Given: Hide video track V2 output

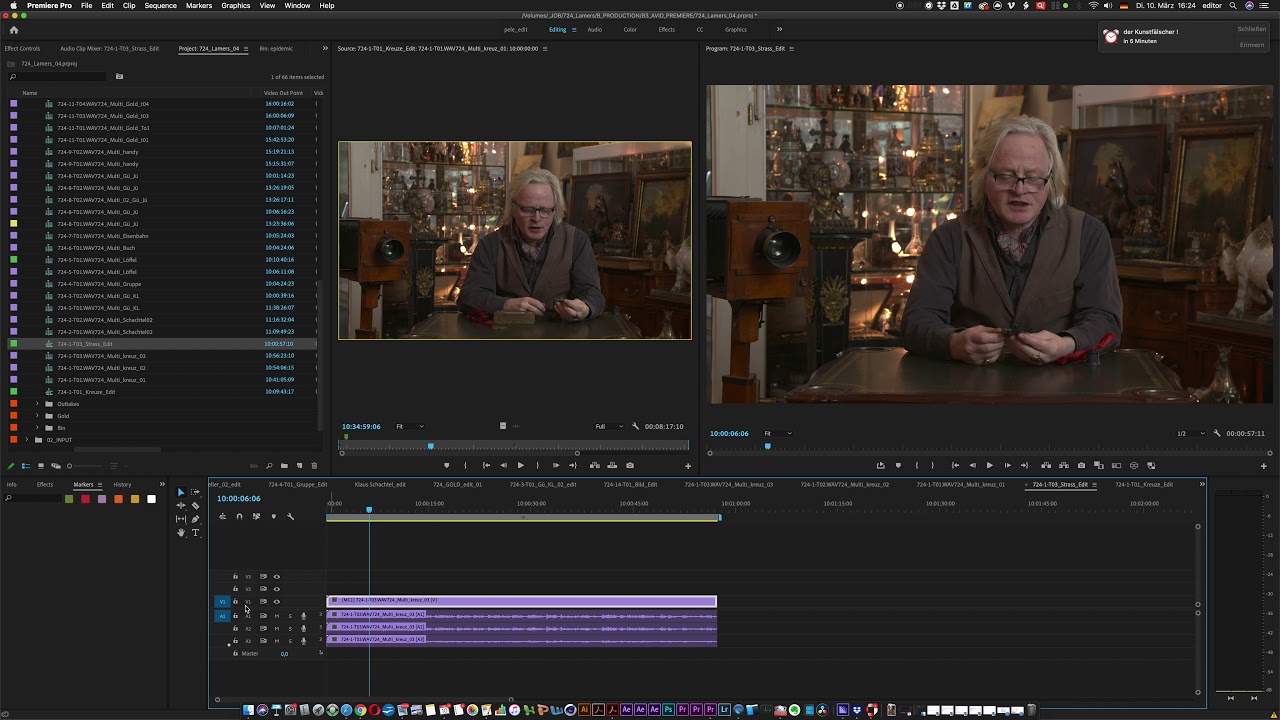Looking at the screenshot, I should [277, 589].
